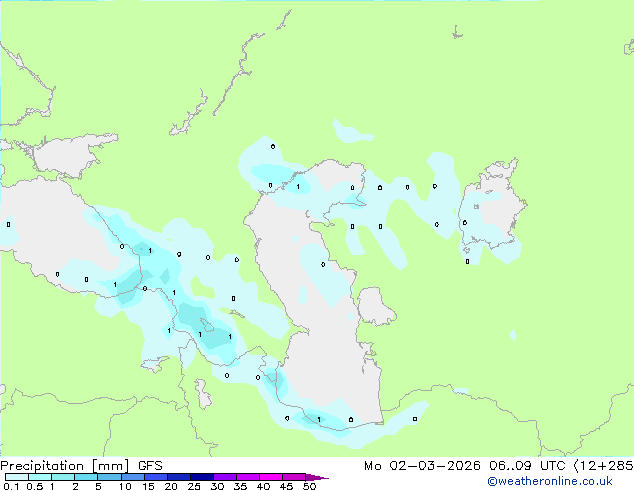
Task: Click the 35–40 mm legend swatch
Action: 247,477
